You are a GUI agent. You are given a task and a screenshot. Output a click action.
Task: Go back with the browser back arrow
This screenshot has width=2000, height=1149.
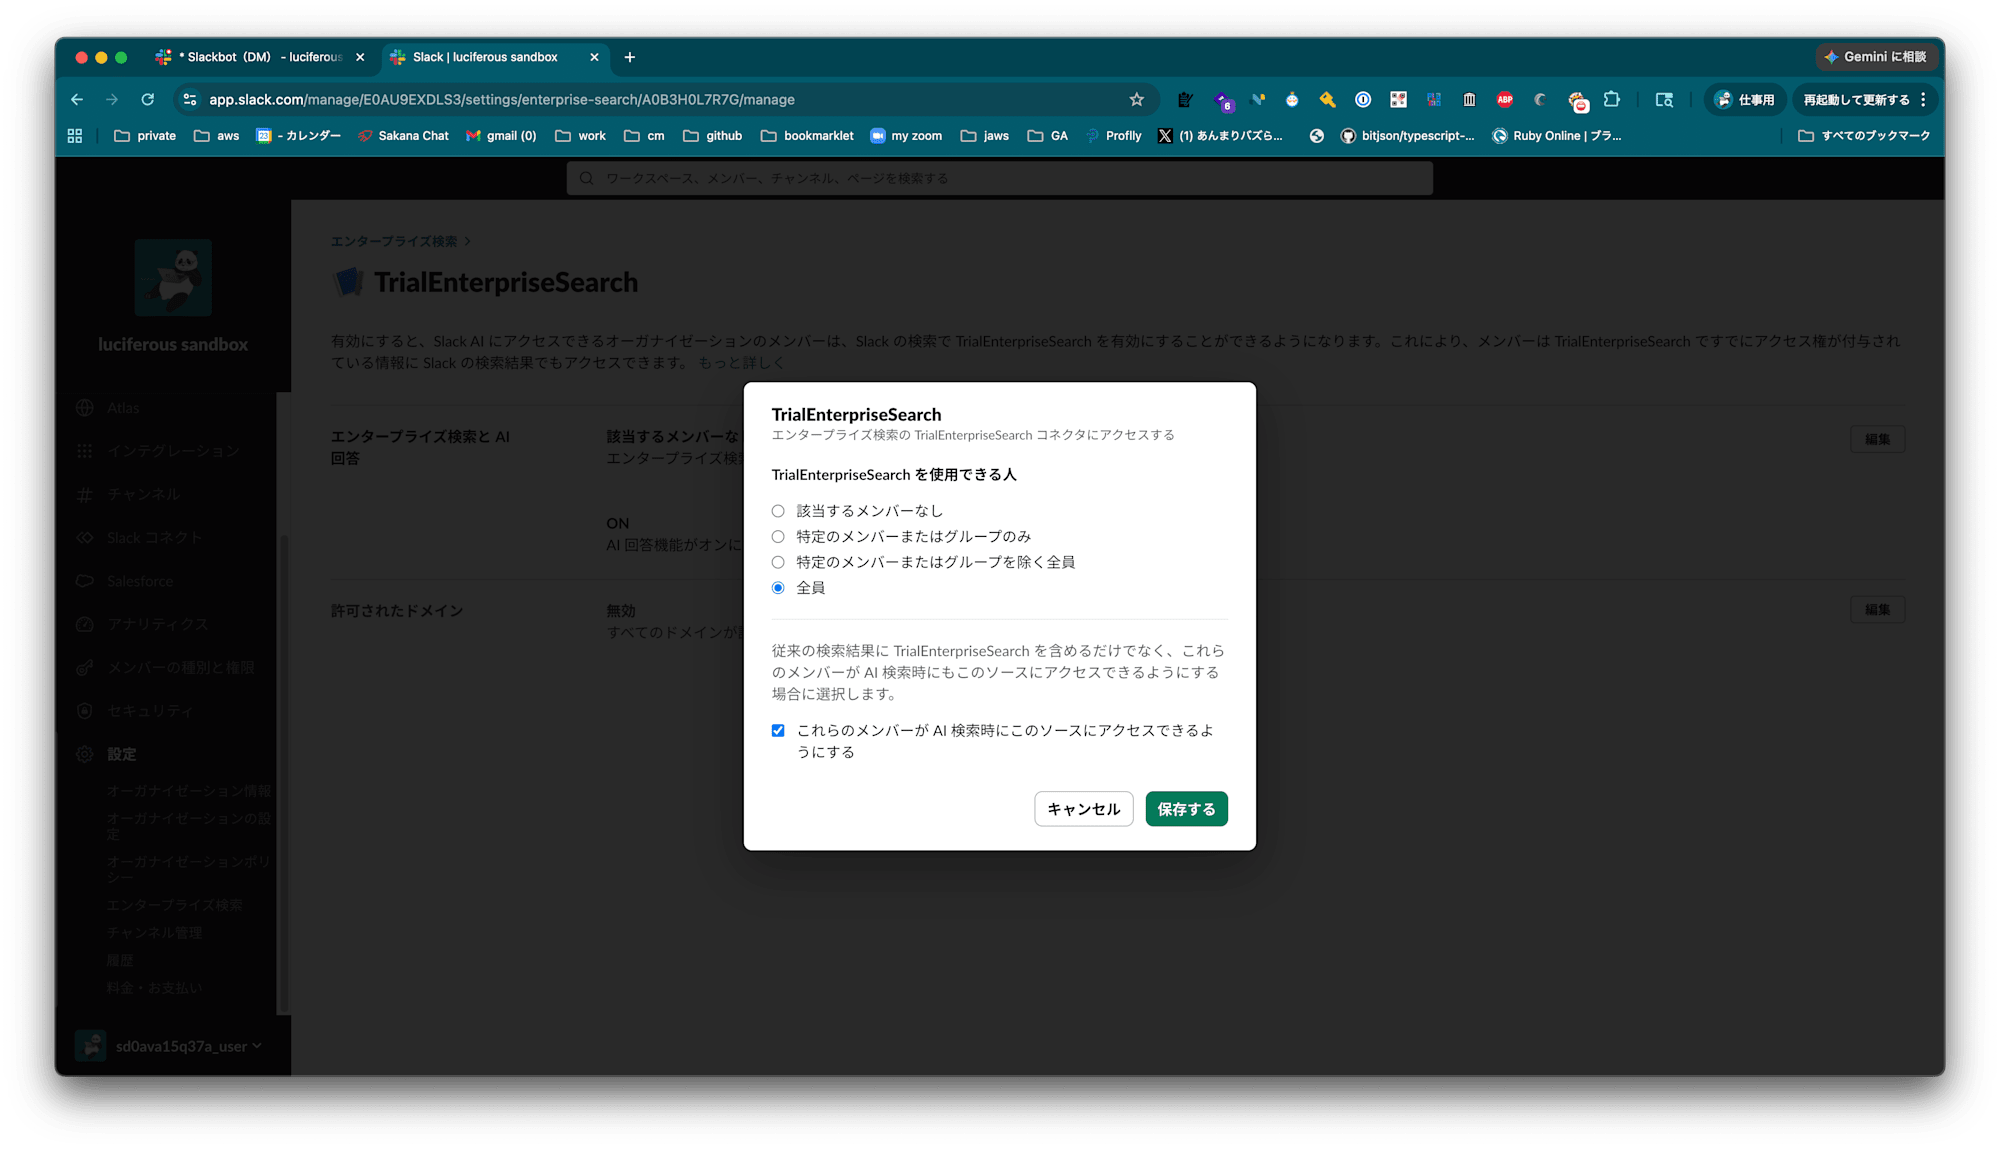click(x=77, y=100)
